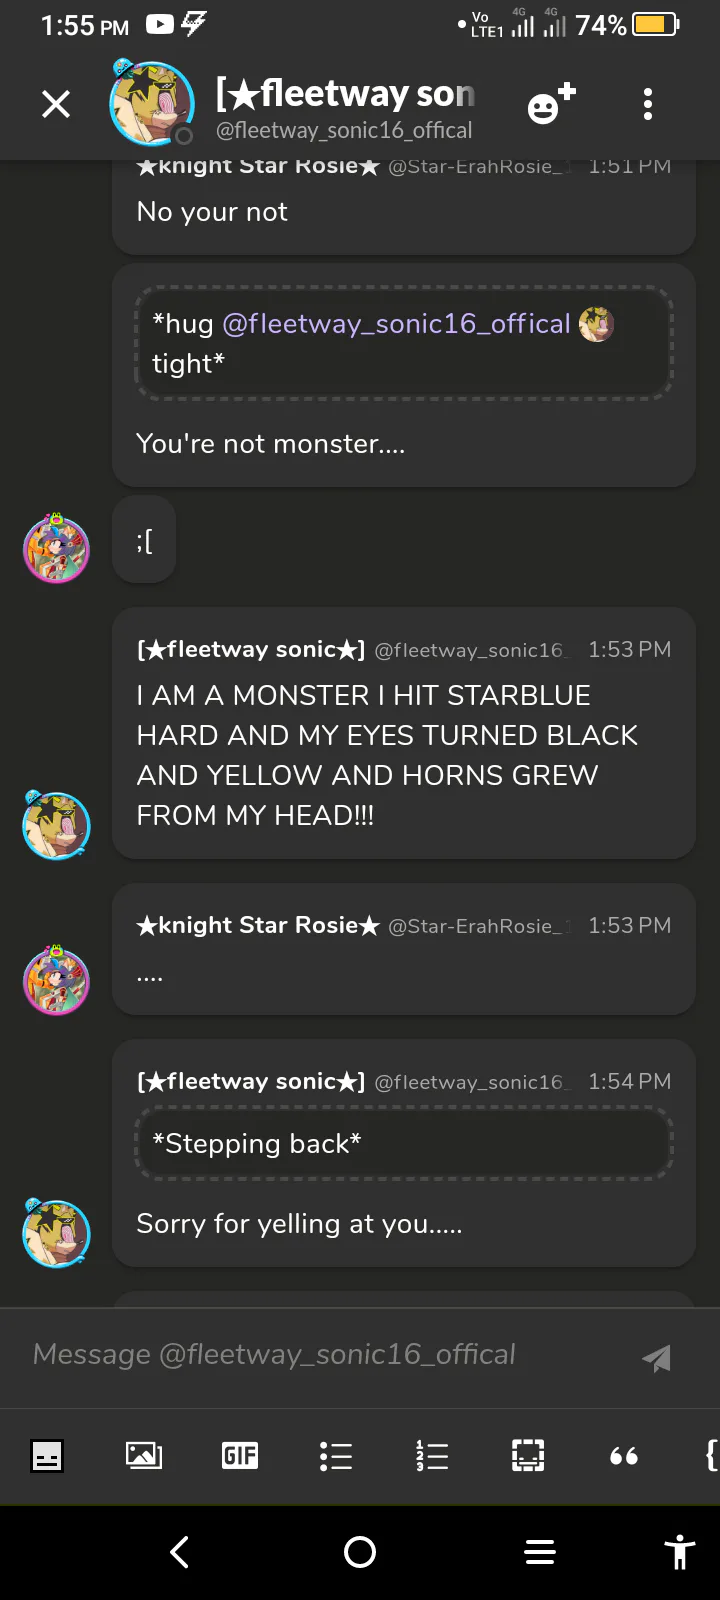Insert code block with curly brace icon
This screenshot has height=1600, width=720.
click(710, 1456)
